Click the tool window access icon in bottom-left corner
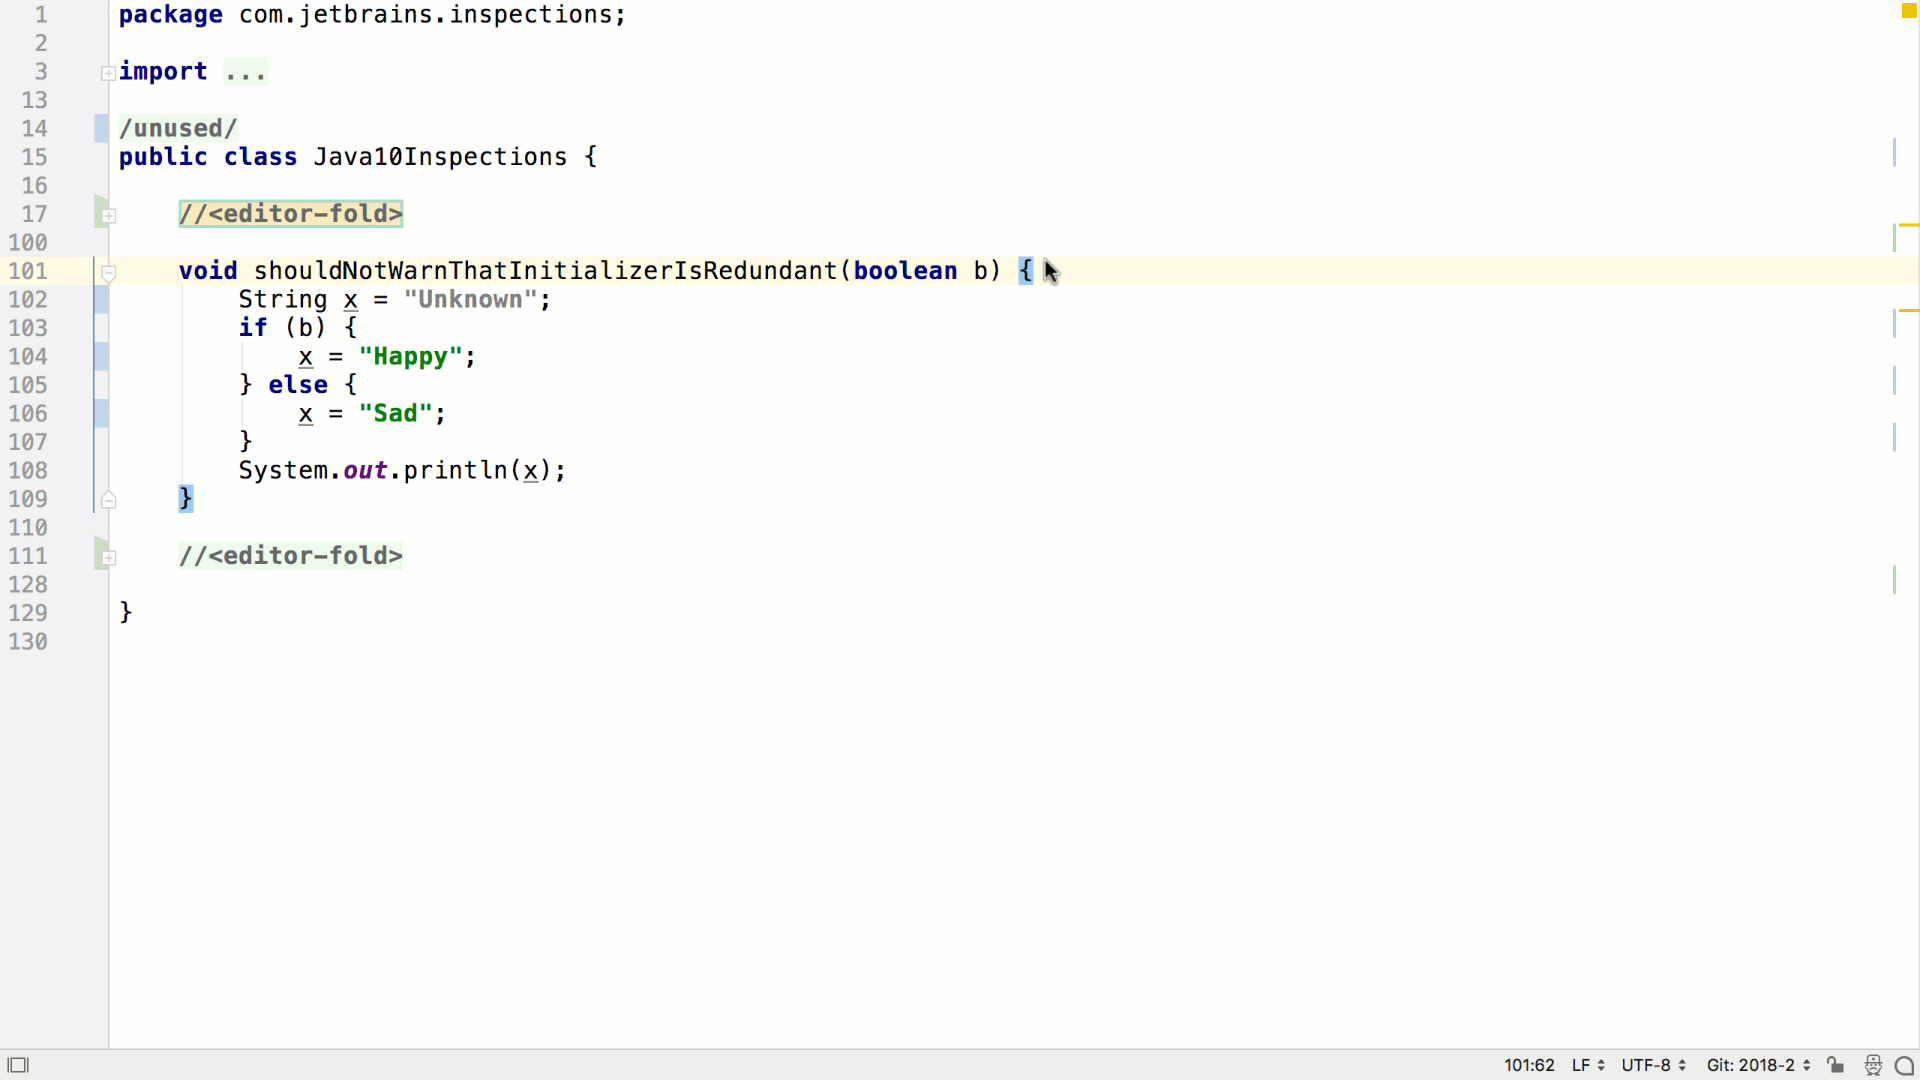Image resolution: width=1920 pixels, height=1080 pixels. (x=18, y=1064)
